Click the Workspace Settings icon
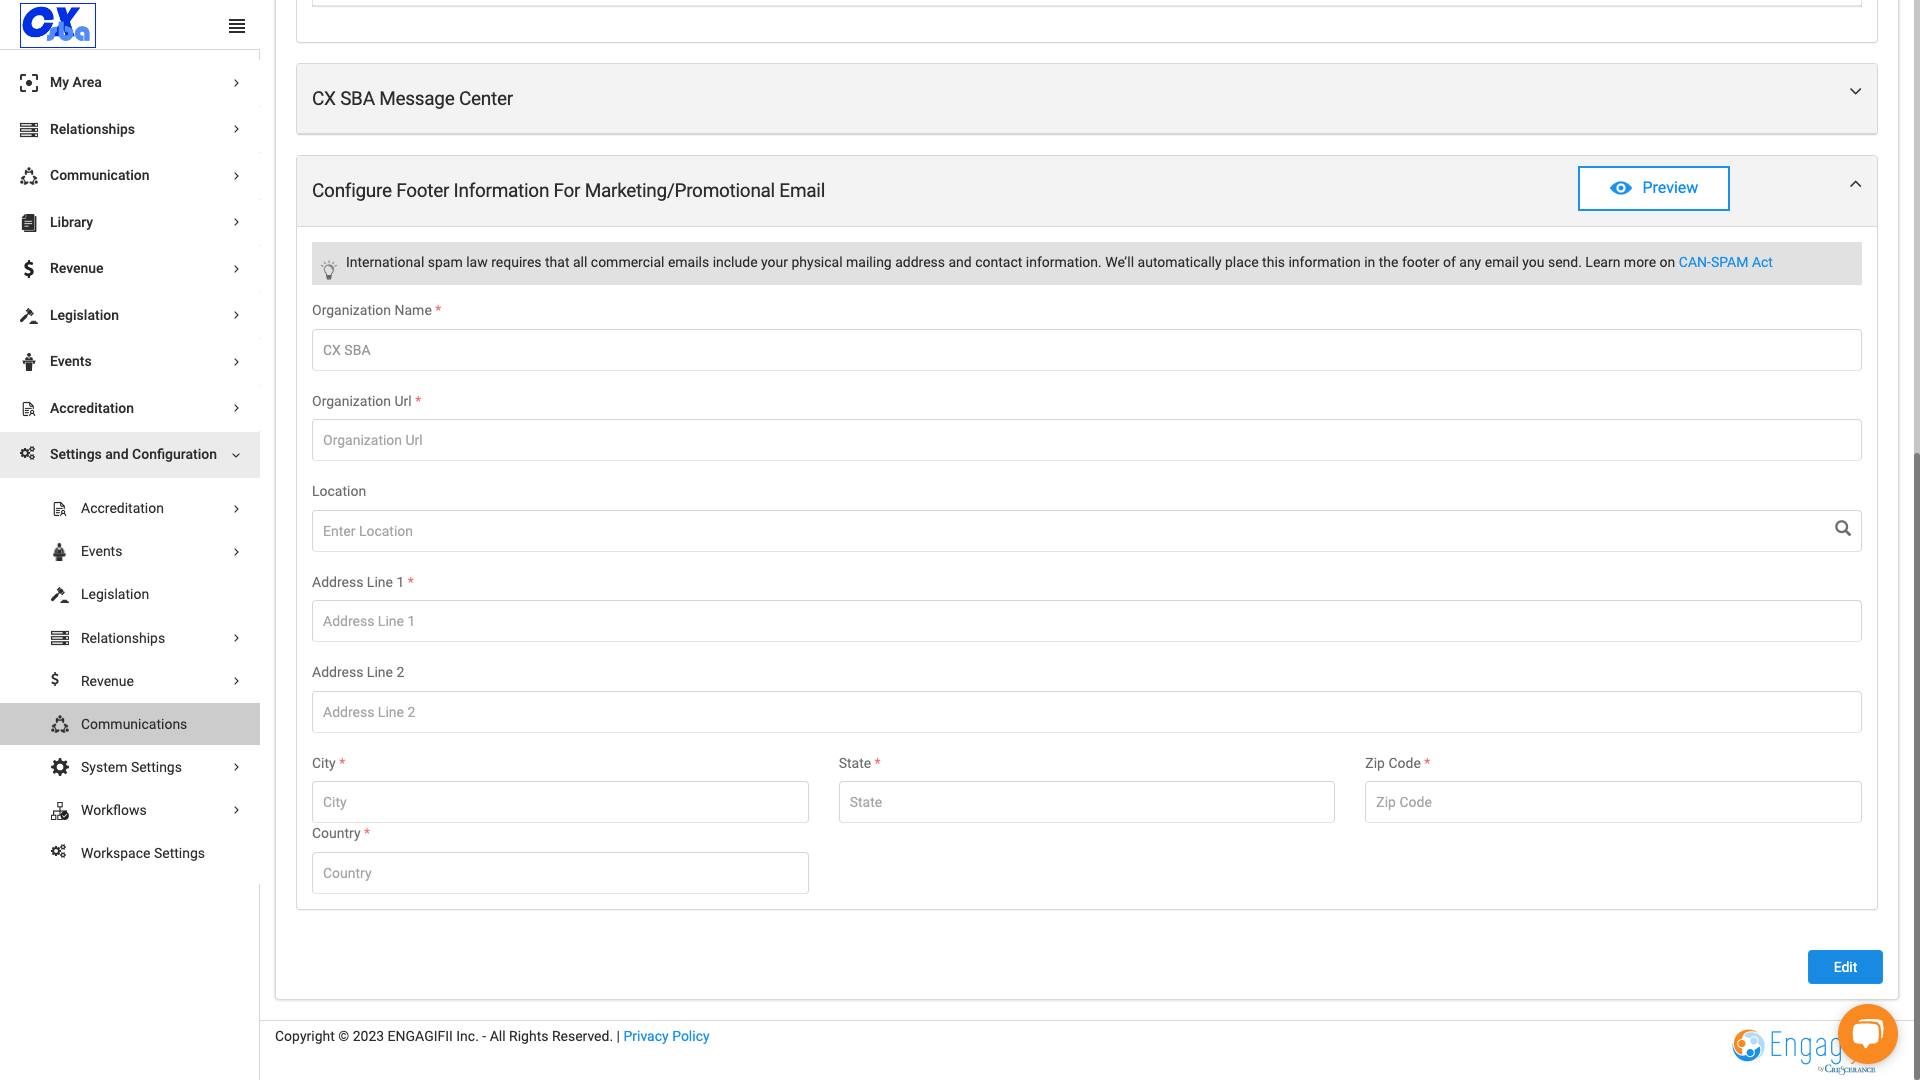1920x1080 pixels. click(x=59, y=852)
